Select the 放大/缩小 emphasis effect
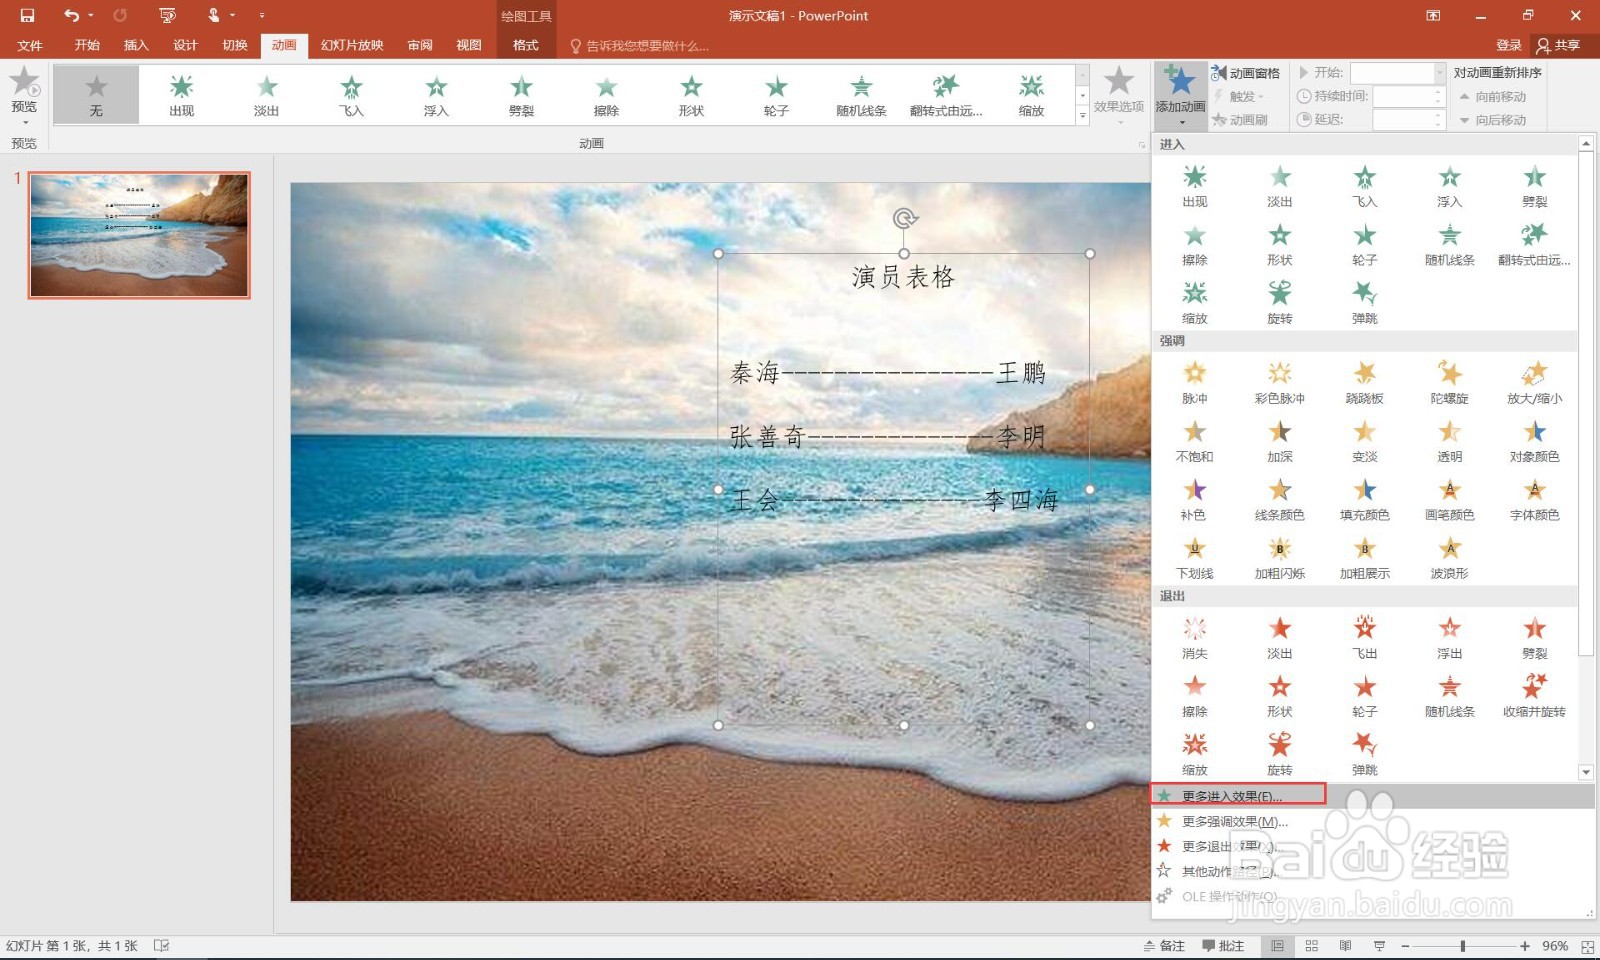The height and width of the screenshot is (960, 1600). (1535, 383)
